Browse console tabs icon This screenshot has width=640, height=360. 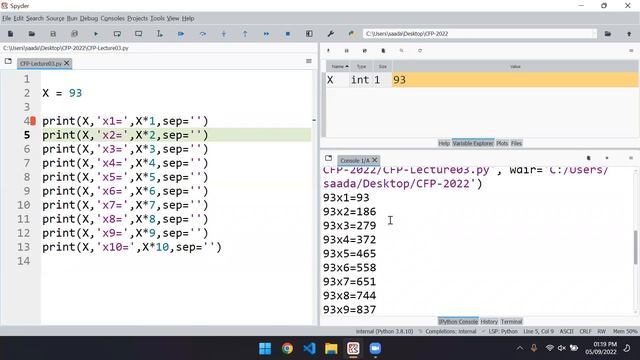[x=329, y=158]
